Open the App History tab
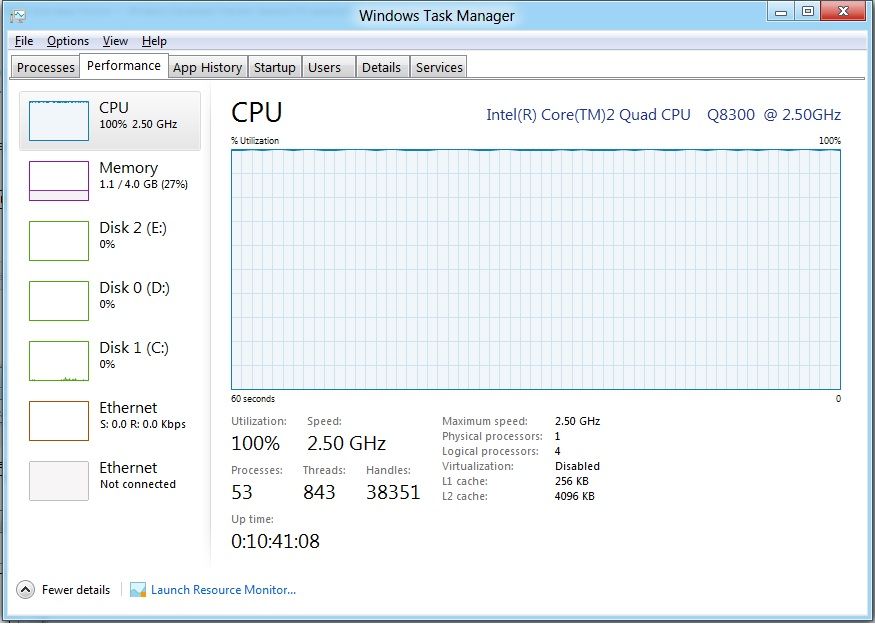 pyautogui.click(x=207, y=66)
